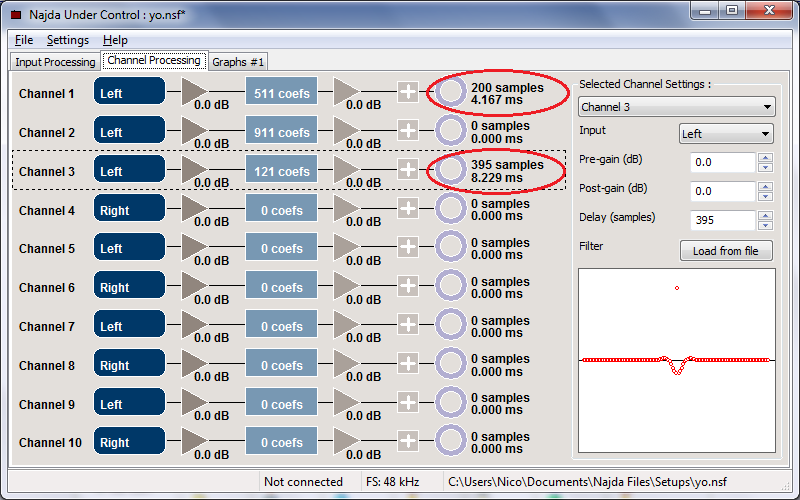
Task: Decrease Delay samples with the down arrow
Action: click(765, 226)
